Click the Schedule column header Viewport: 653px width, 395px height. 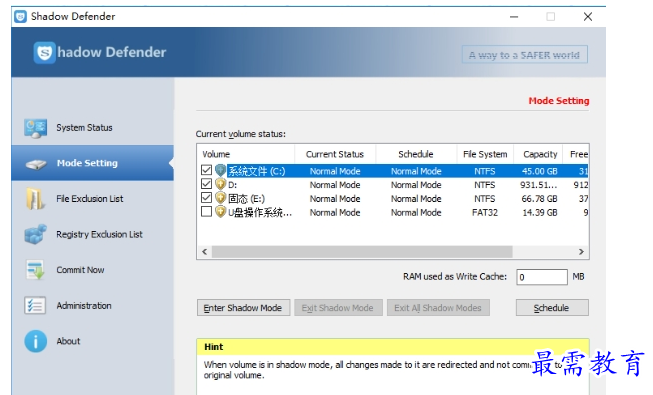point(416,154)
